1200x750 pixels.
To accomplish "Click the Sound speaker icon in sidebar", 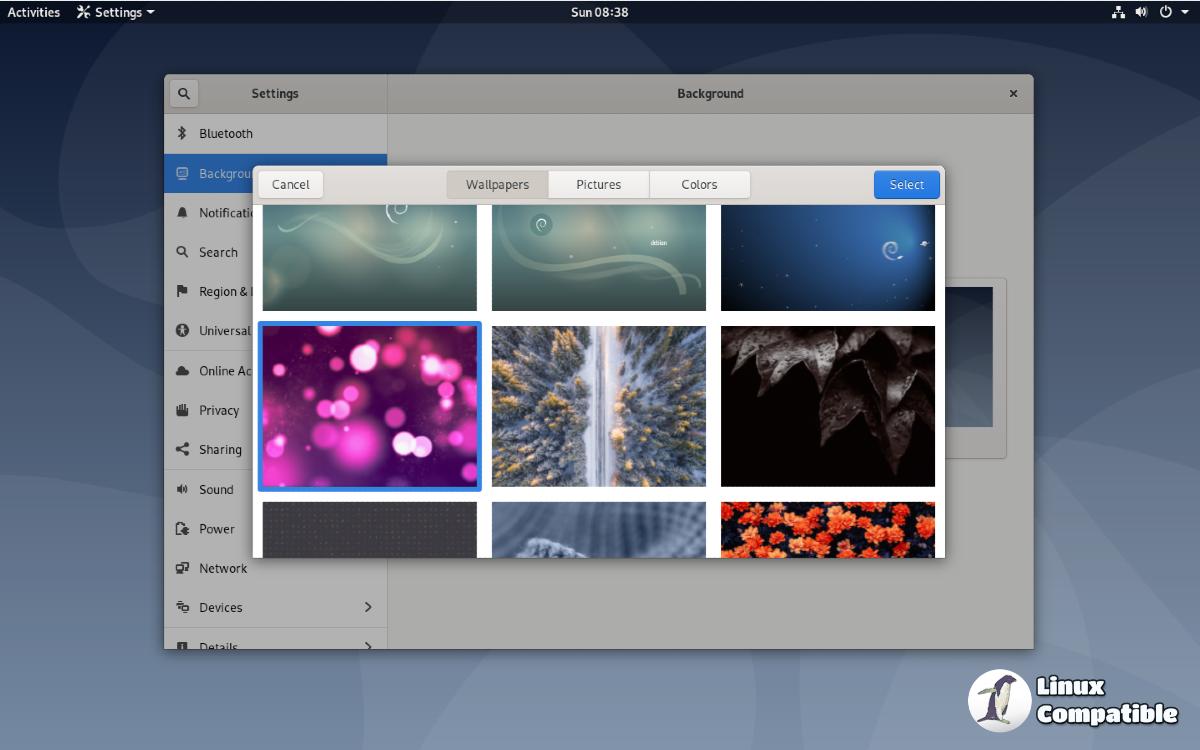I will click(182, 489).
